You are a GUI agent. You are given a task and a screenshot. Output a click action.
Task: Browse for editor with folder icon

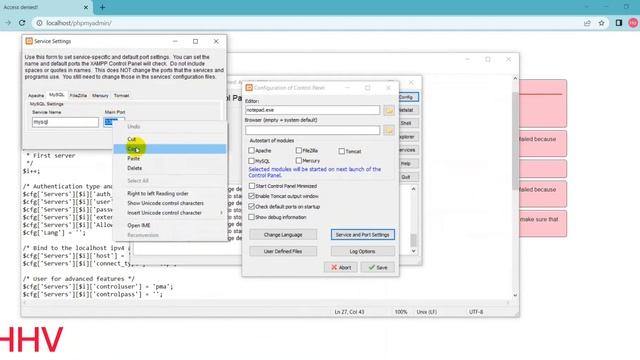tap(389, 110)
